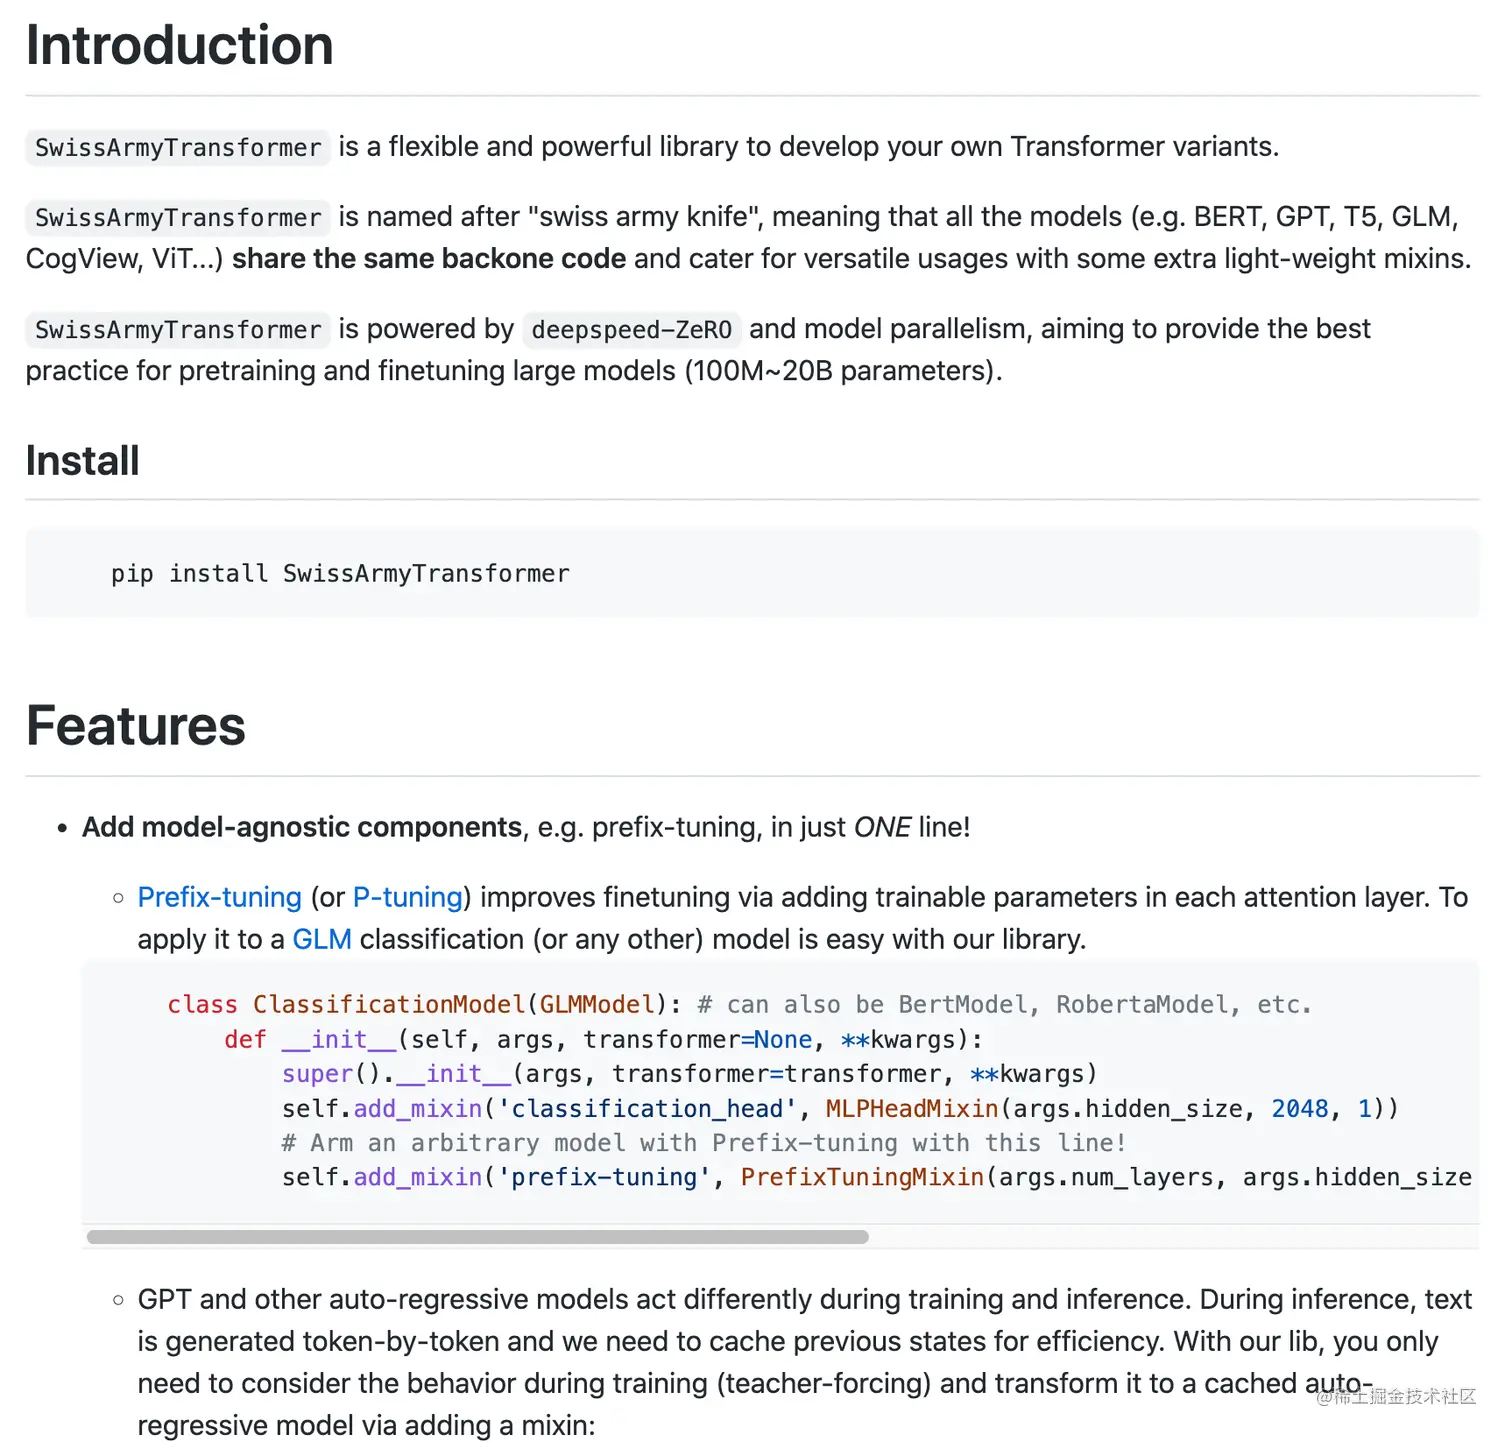Click the '(100M~20B parameters)' text
Image resolution: width=1512 pixels, height=1442 pixels.
pyautogui.click(x=842, y=371)
